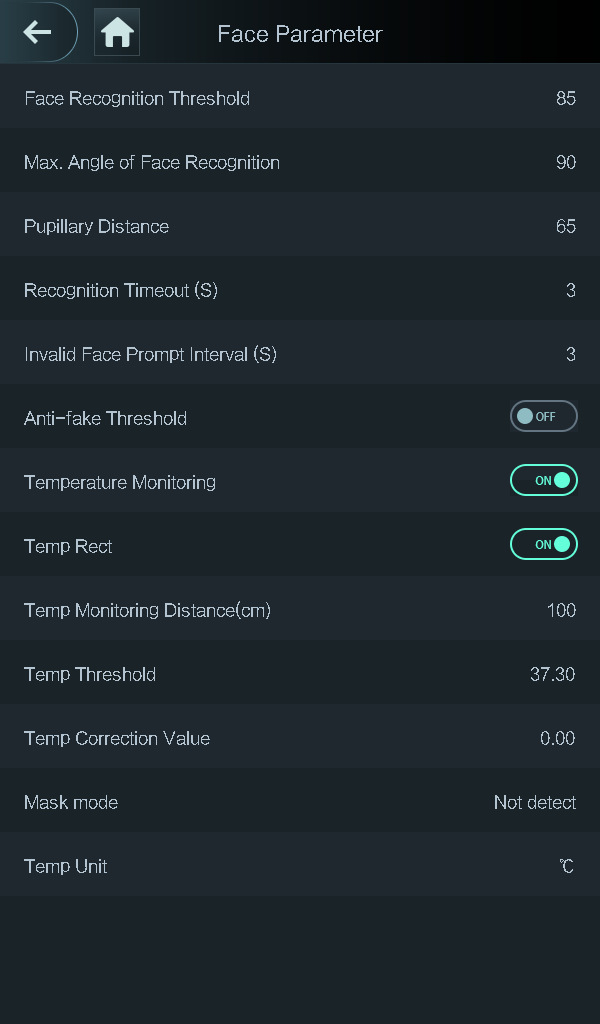Adjust Temp Correction Value 0.00
This screenshot has height=1024, width=600.
(557, 738)
